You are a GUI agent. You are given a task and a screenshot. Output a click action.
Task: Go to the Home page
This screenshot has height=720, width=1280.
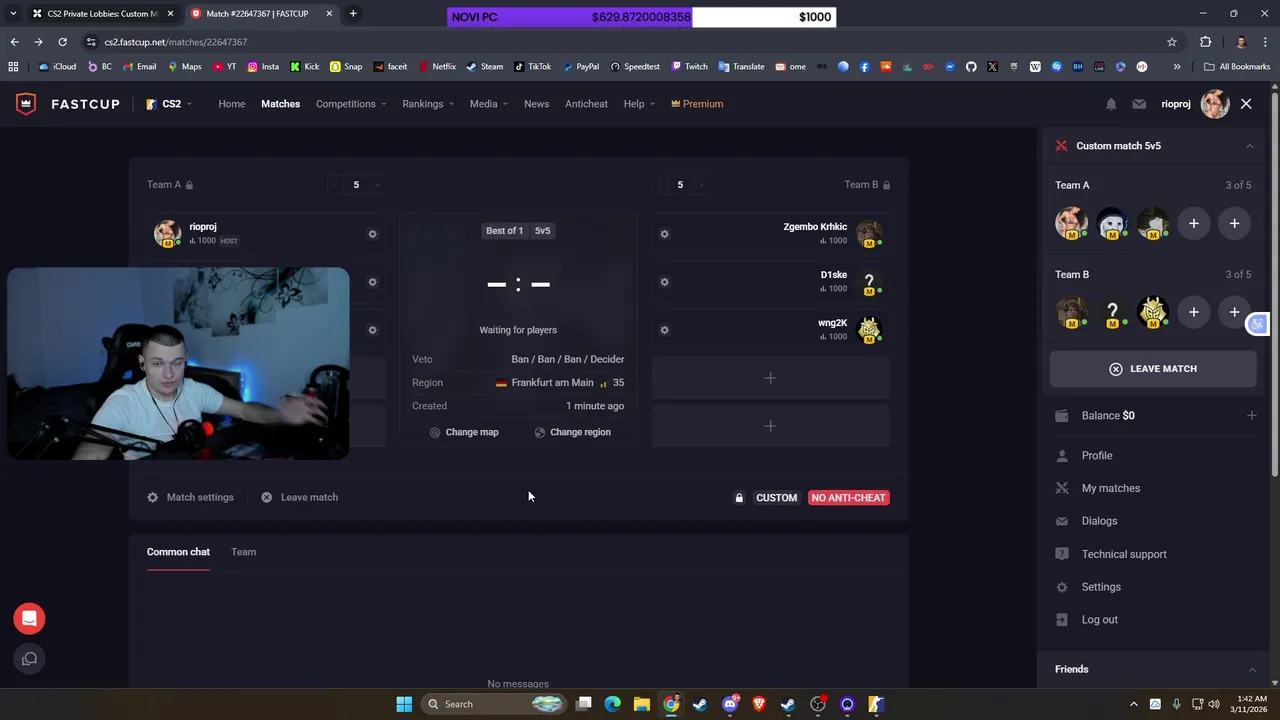coord(231,104)
